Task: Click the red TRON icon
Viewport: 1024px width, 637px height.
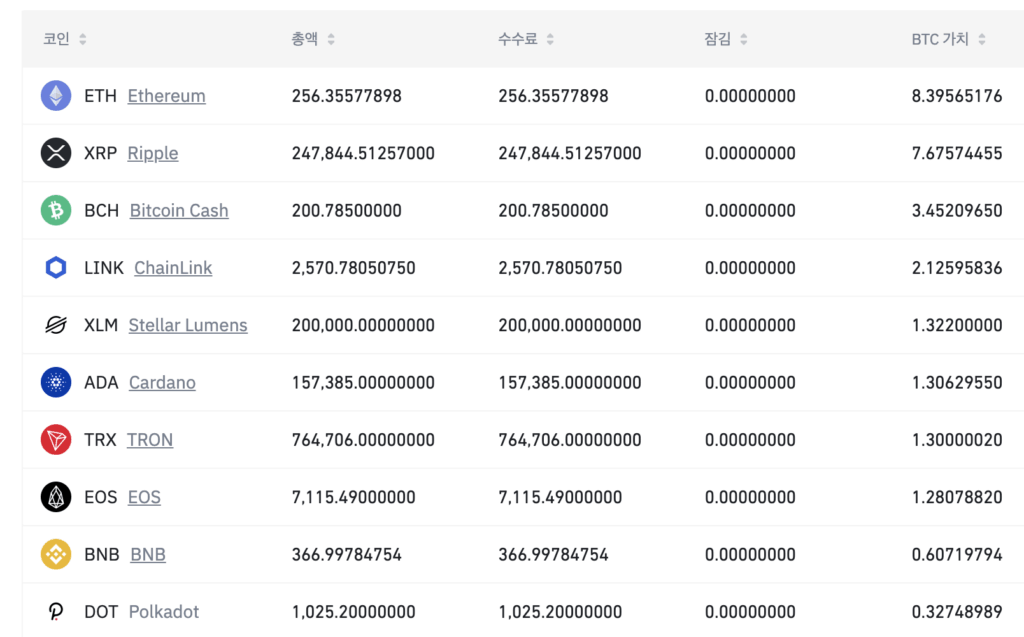Action: [56, 440]
